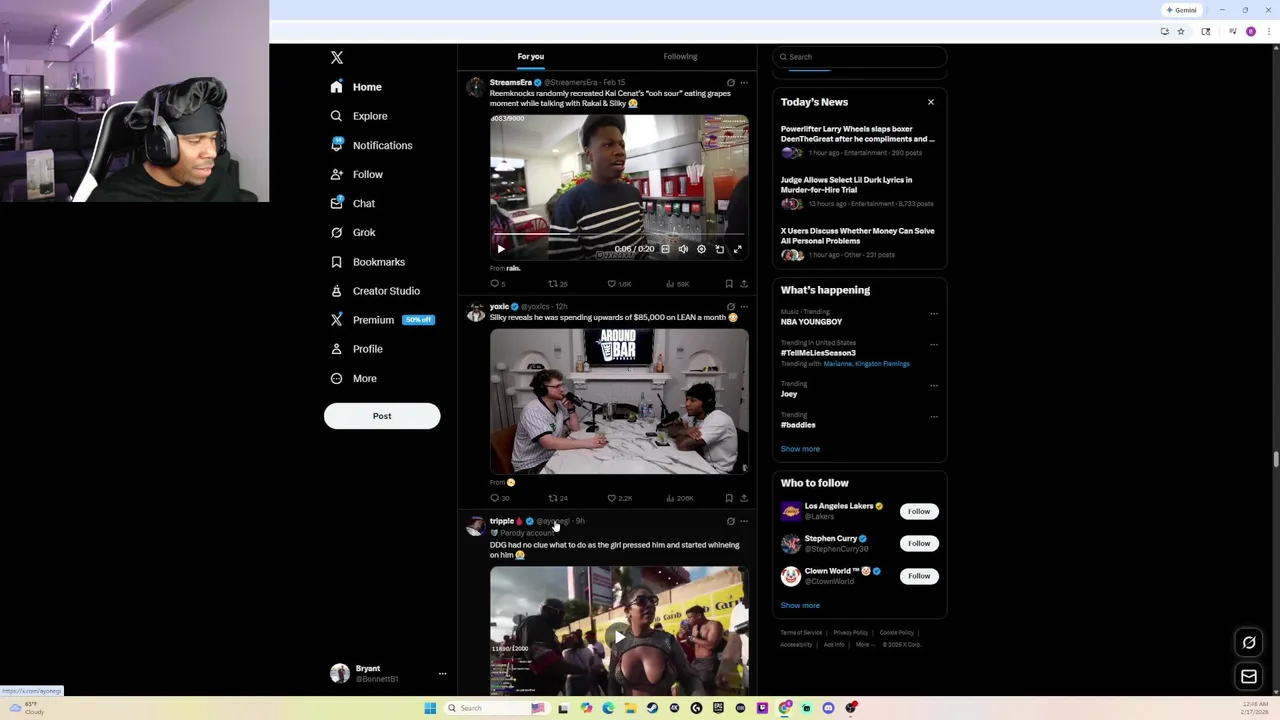Open Profile from the sidebar
The height and width of the screenshot is (720, 1280).
[356, 349]
